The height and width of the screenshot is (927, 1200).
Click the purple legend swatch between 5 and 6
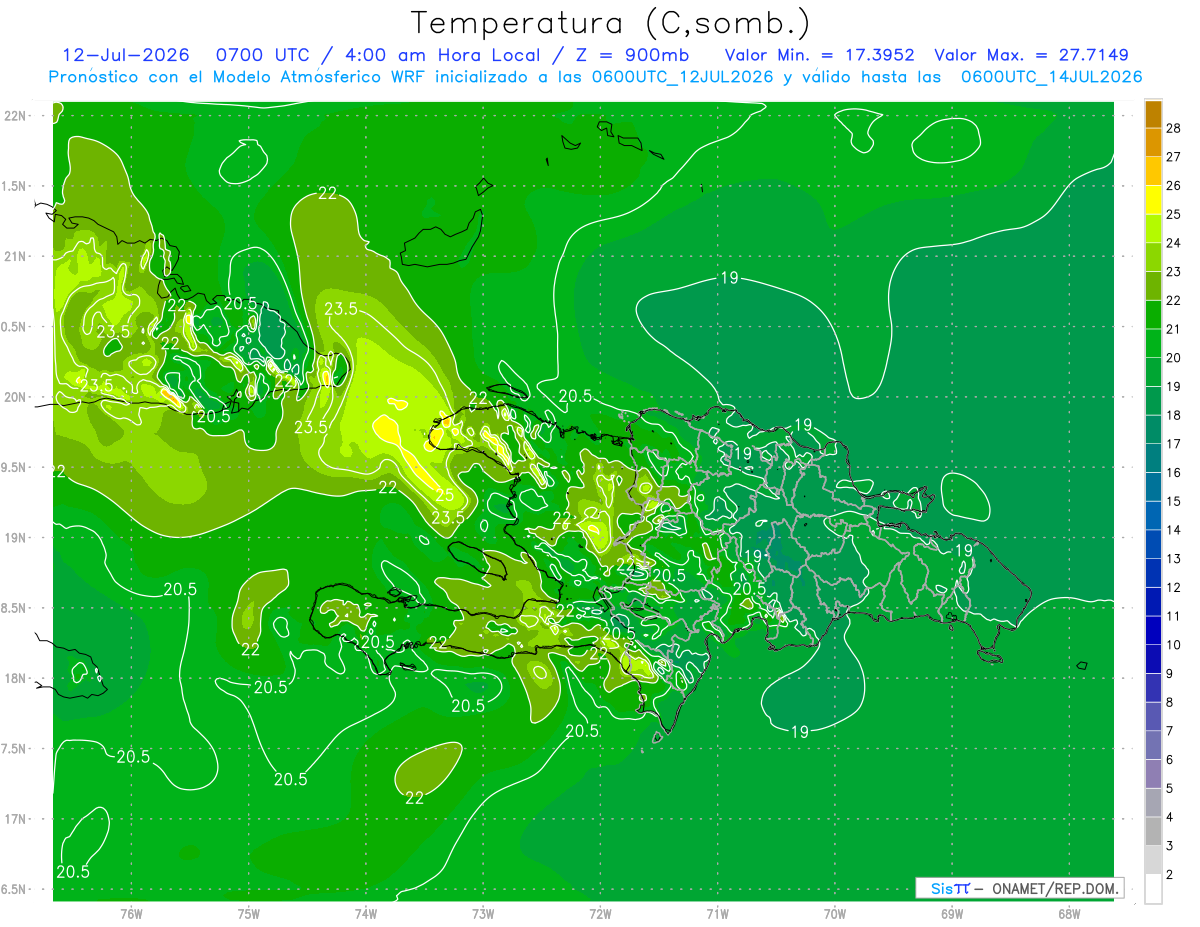[x=1153, y=774]
